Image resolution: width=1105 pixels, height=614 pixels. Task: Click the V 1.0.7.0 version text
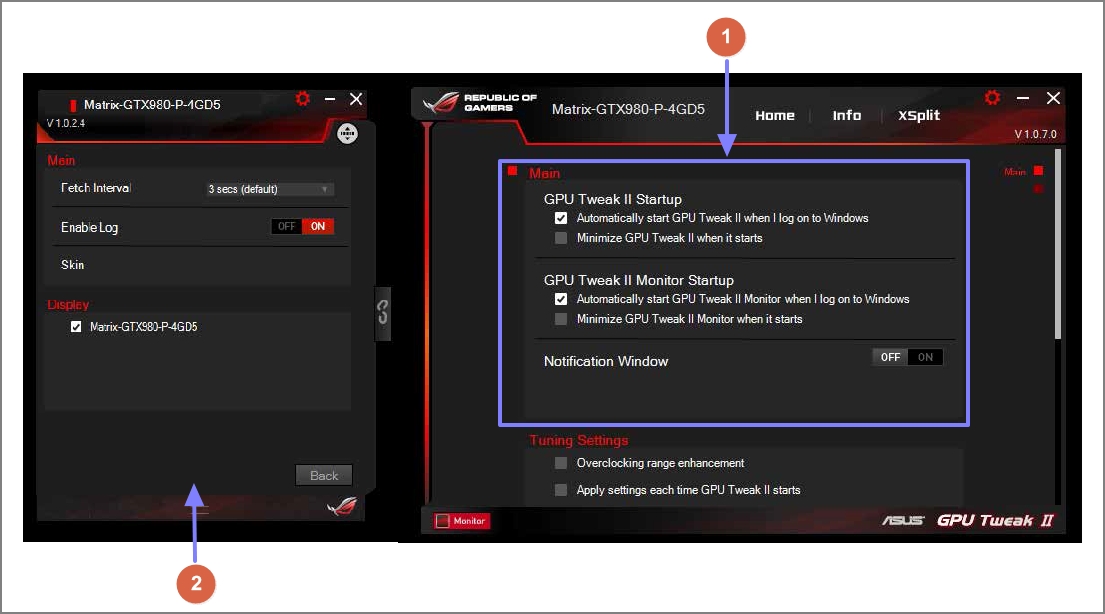(x=1035, y=134)
